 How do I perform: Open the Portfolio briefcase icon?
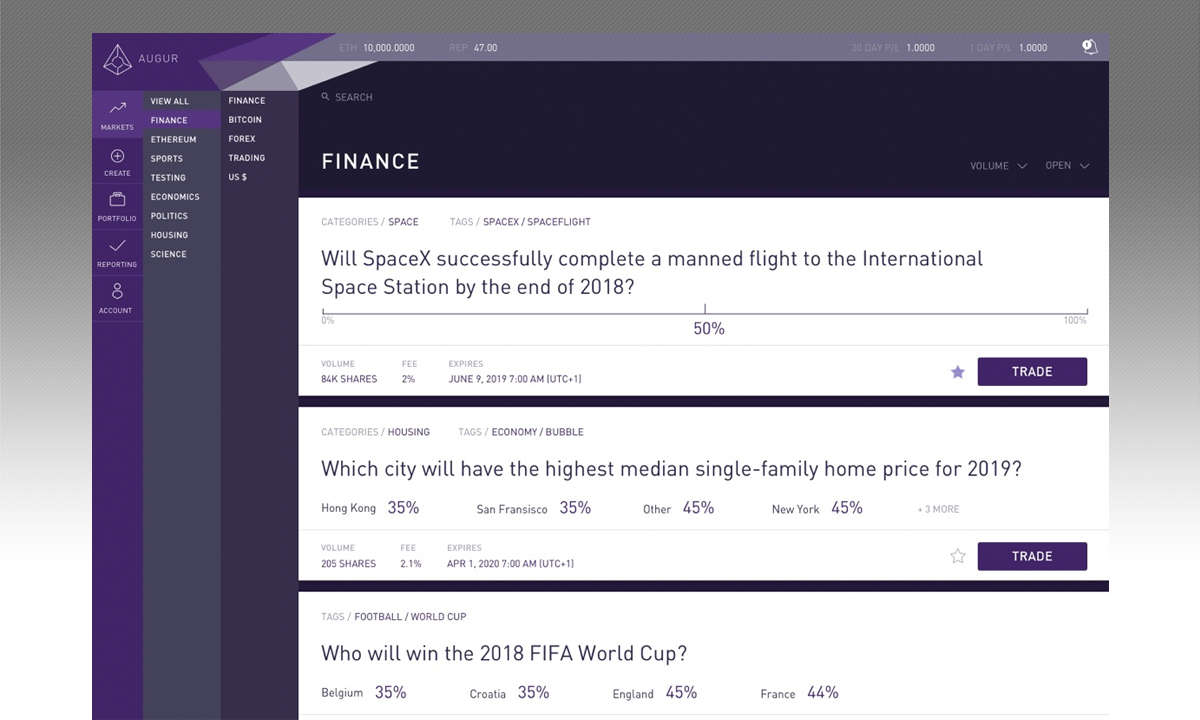point(117,199)
